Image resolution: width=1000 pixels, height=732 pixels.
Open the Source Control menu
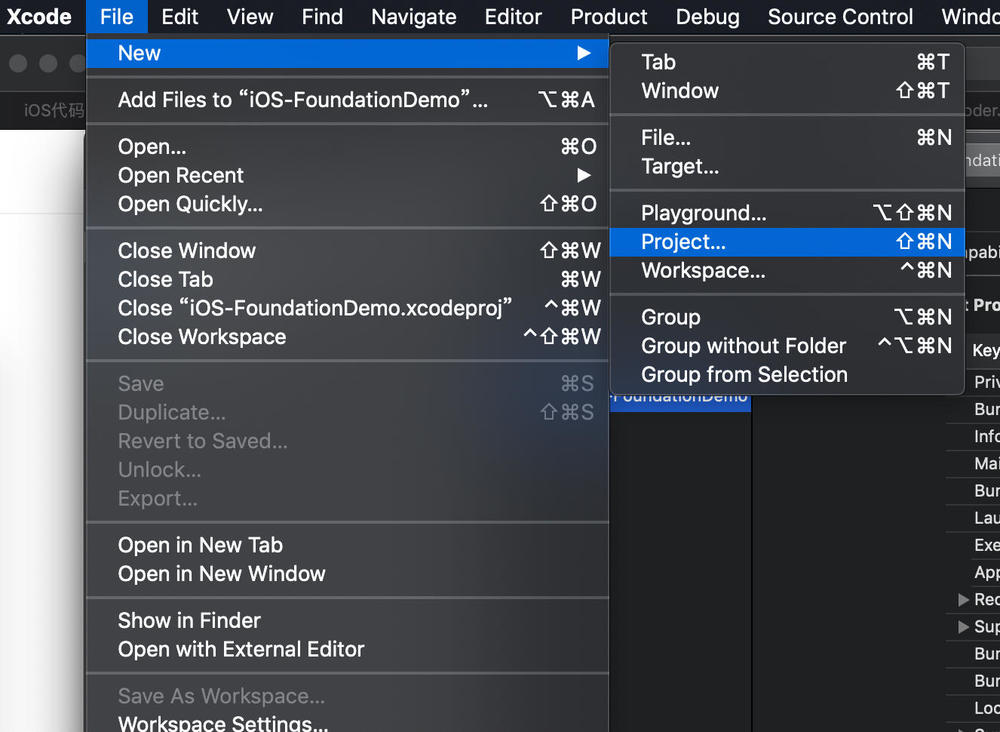[x=840, y=17]
